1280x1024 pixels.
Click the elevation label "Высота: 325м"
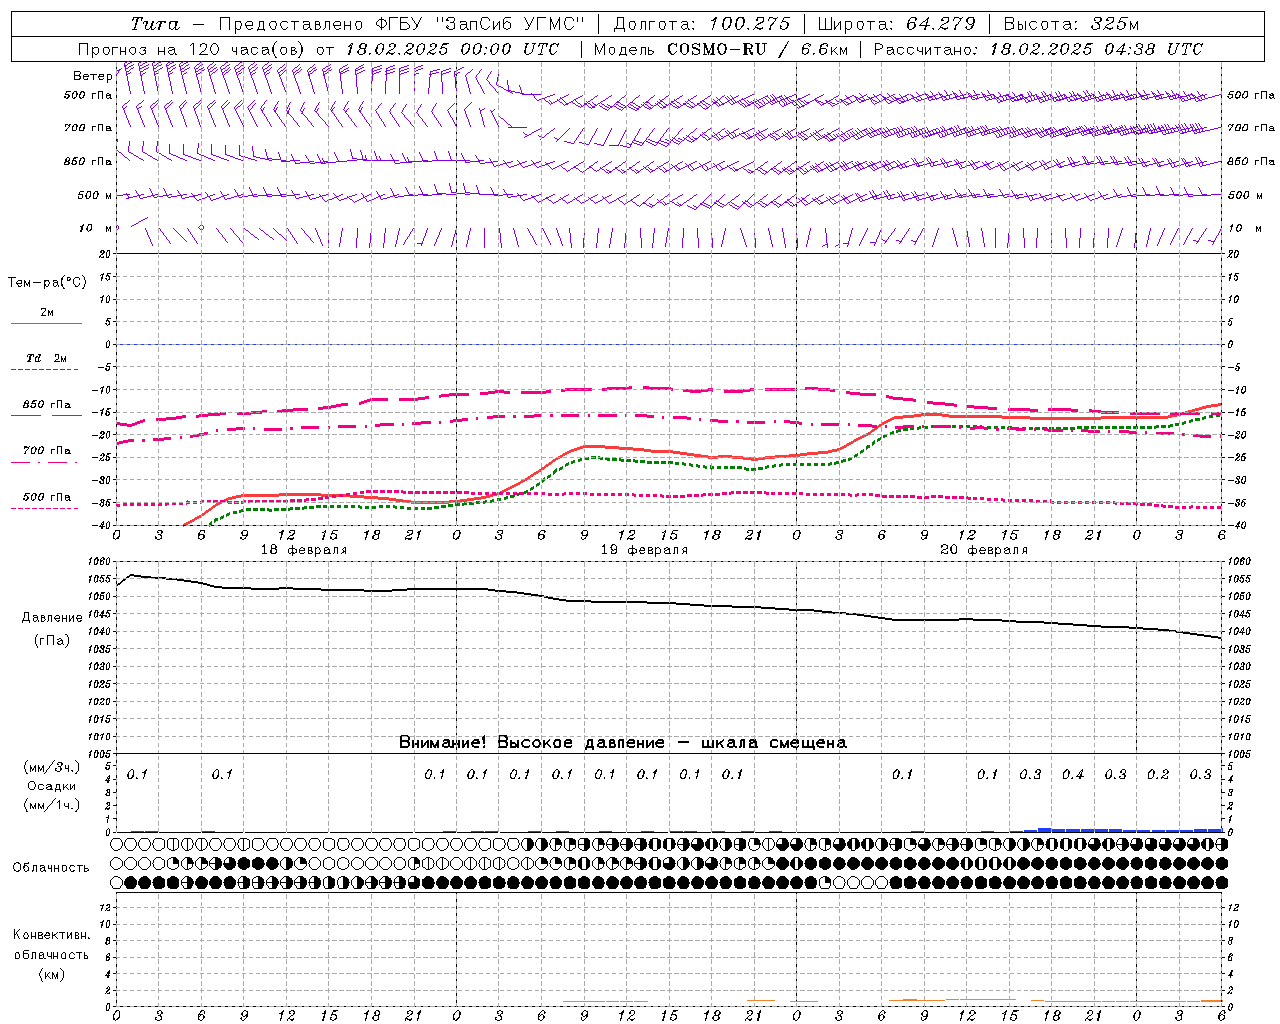[1071, 24]
